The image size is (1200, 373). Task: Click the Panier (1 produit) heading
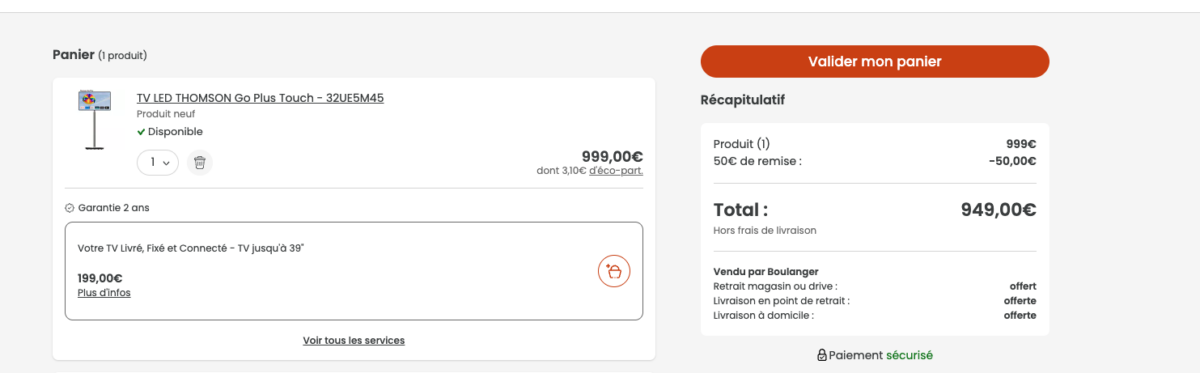100,55
